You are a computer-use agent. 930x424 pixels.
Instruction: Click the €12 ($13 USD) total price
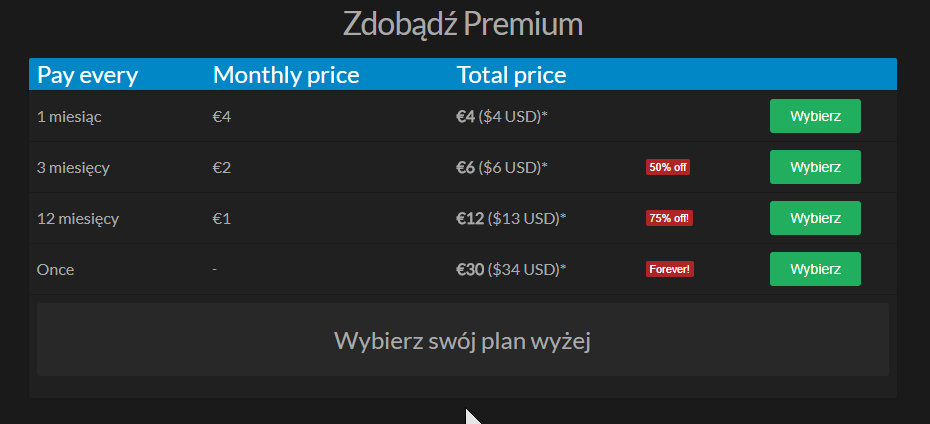(x=511, y=219)
